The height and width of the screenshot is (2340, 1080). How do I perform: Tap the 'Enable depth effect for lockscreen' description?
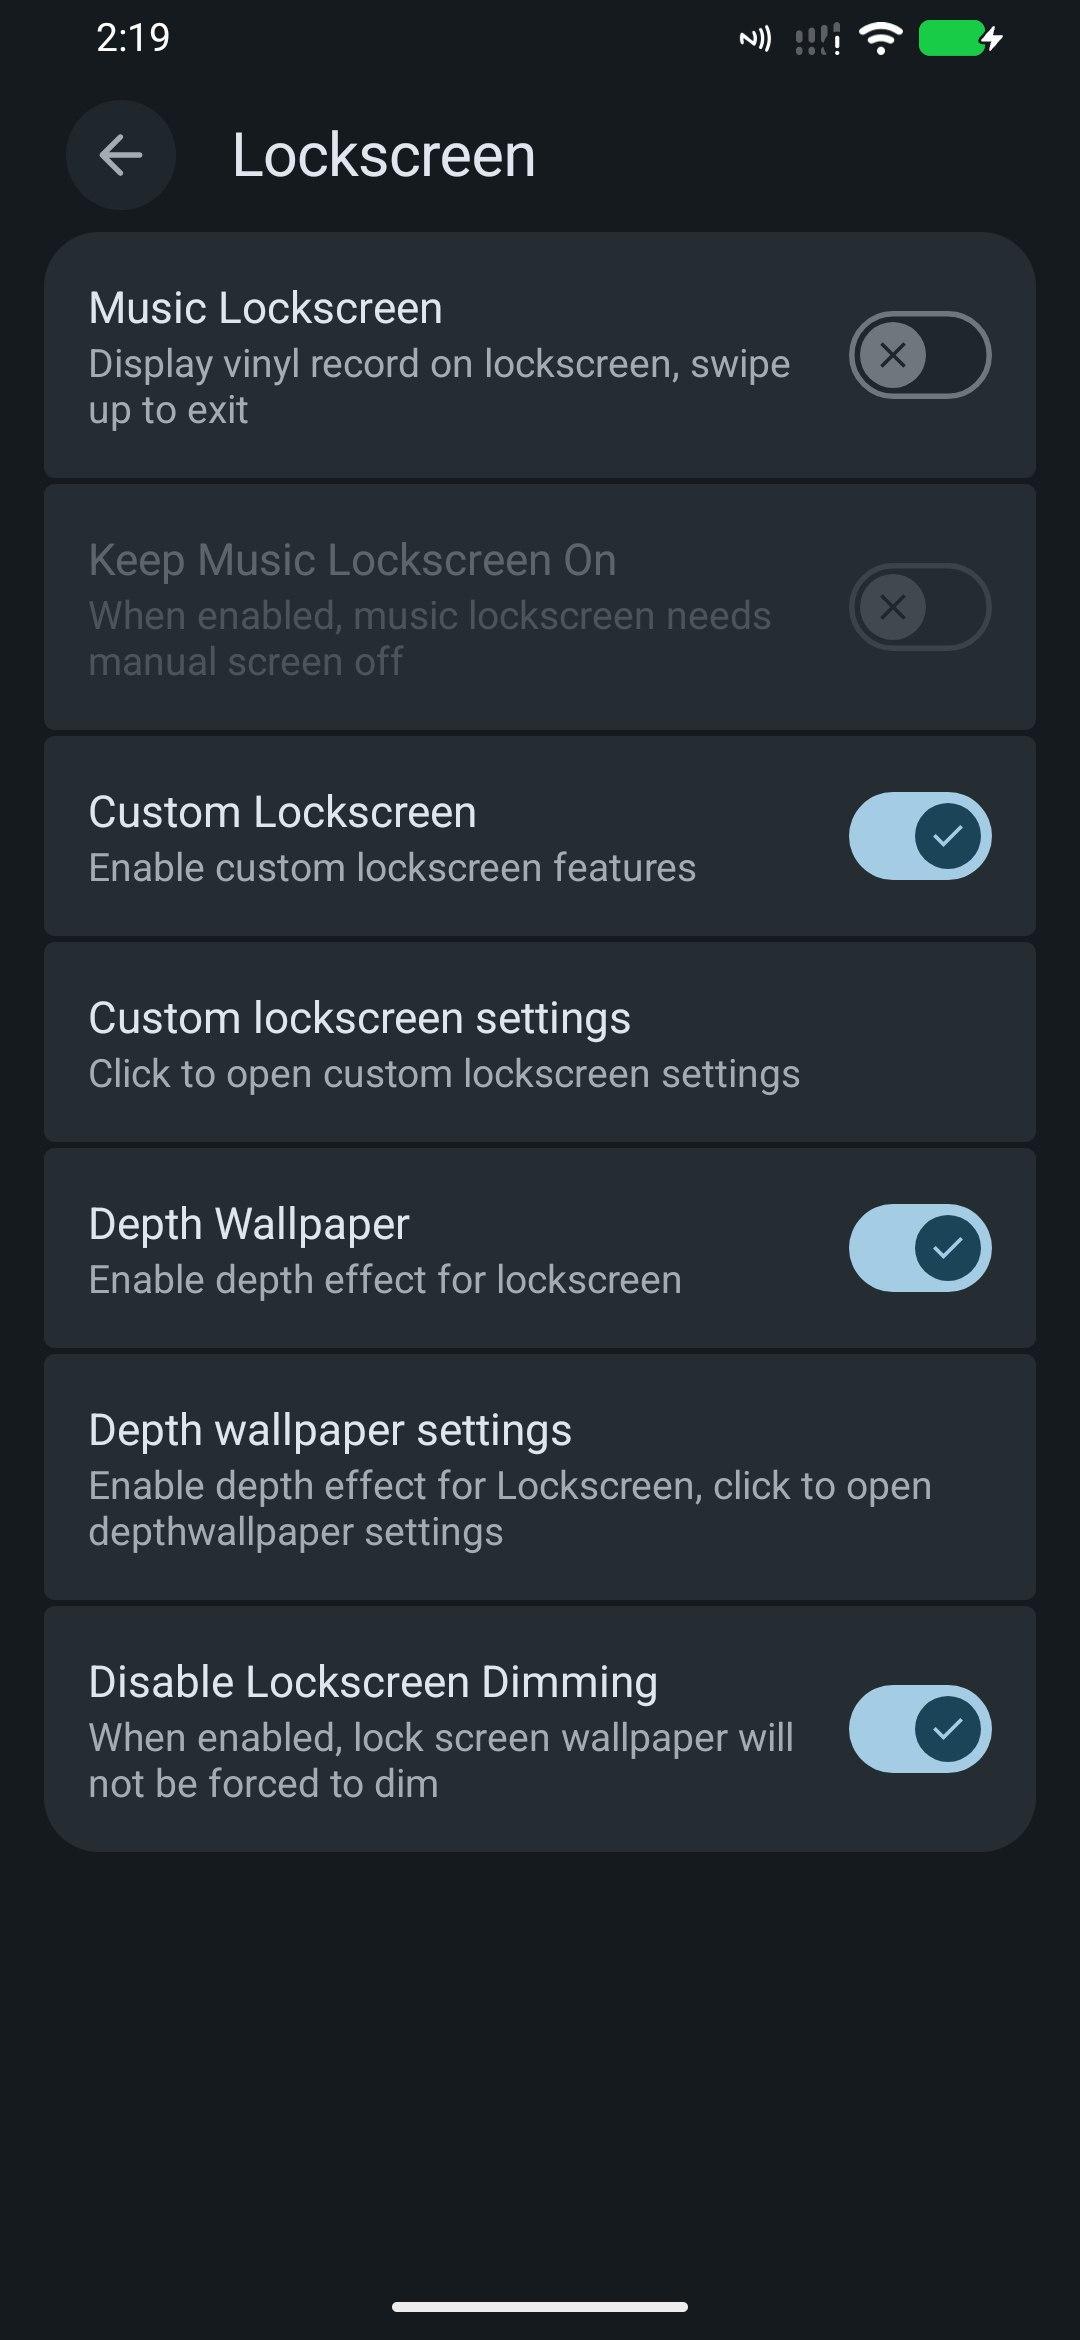coord(385,1280)
